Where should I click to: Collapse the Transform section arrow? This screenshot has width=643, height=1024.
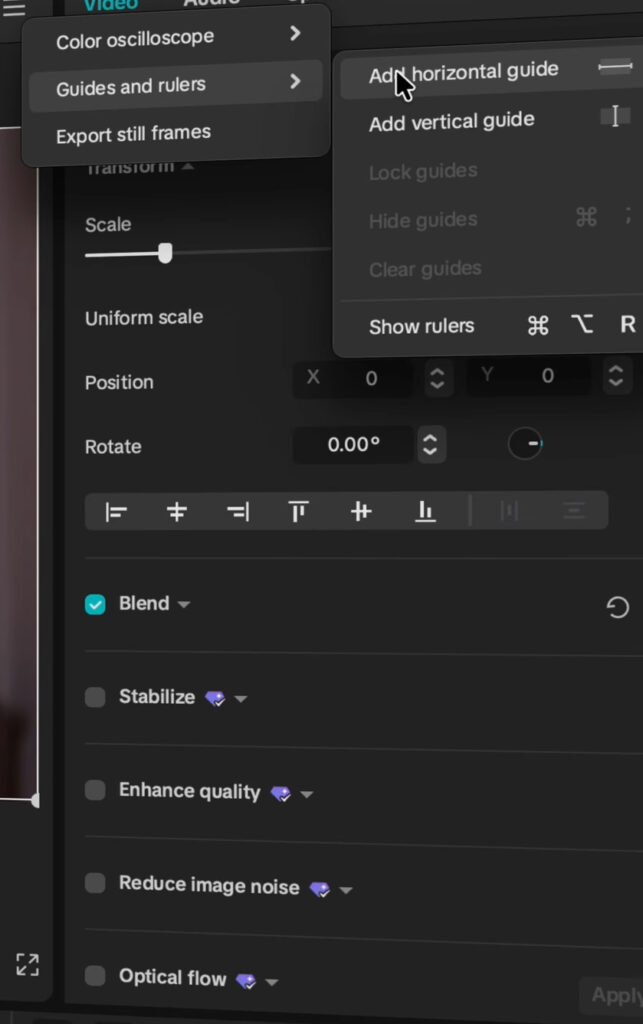(x=188, y=167)
